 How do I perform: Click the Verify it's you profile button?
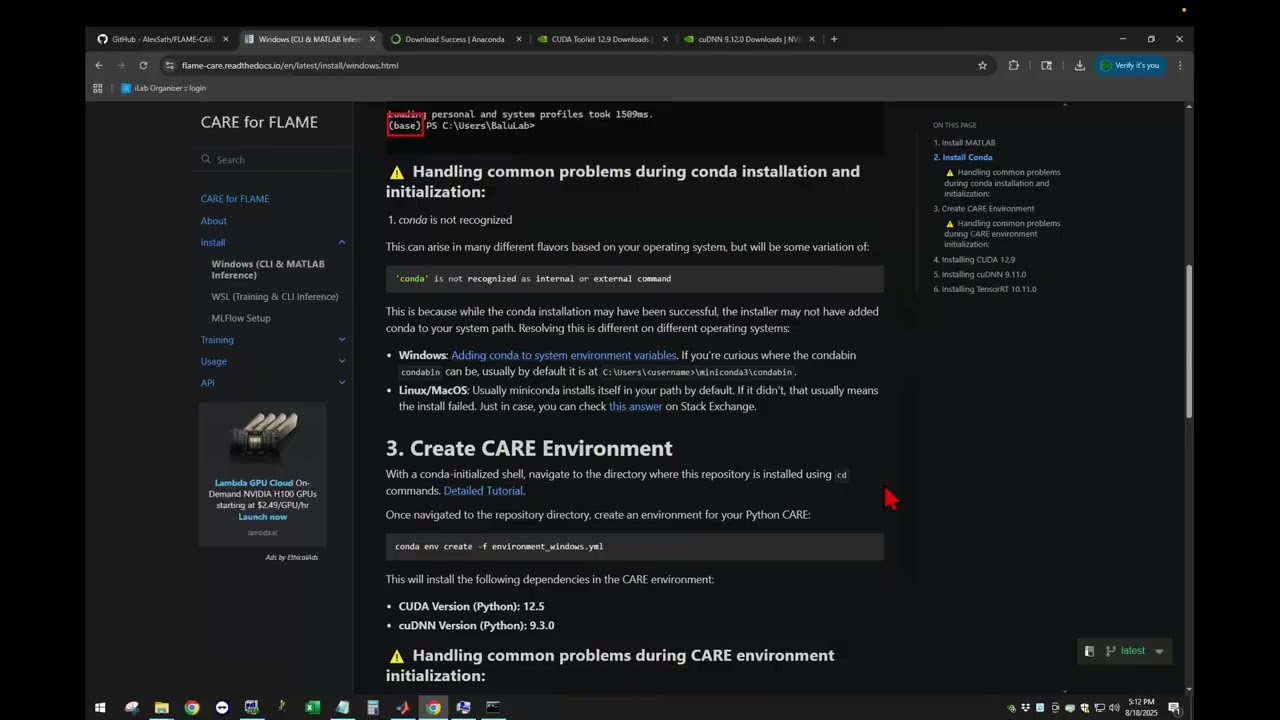pos(1130,65)
